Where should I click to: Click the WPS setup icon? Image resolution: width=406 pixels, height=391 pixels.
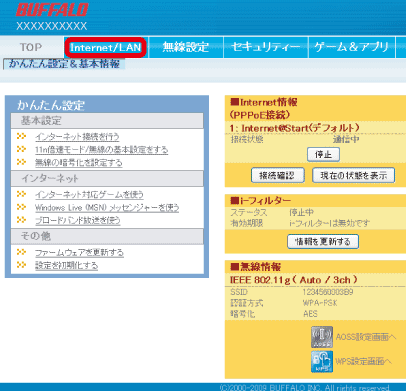coord(322,361)
